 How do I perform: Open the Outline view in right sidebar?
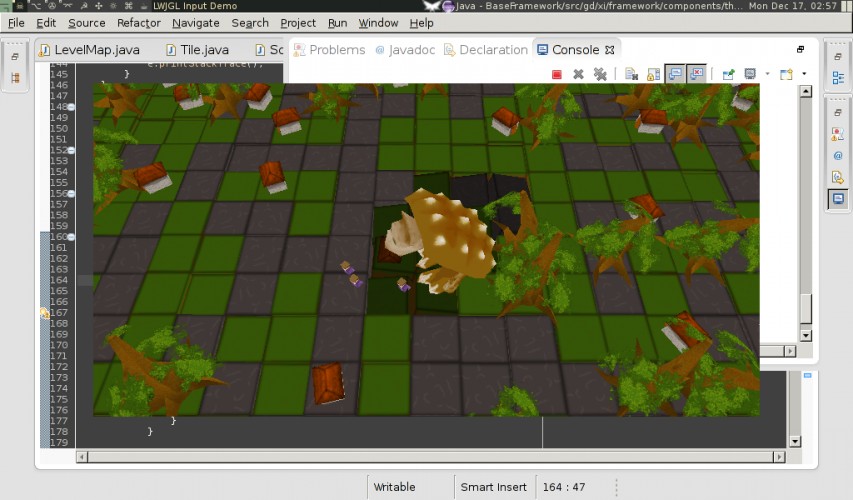pos(838,78)
